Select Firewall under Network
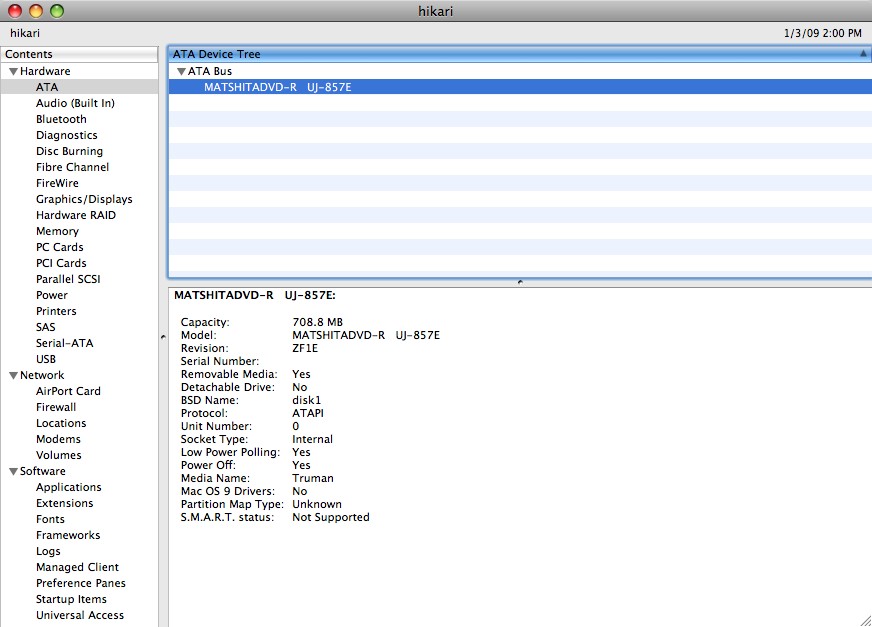Image resolution: width=872 pixels, height=627 pixels. pos(56,407)
